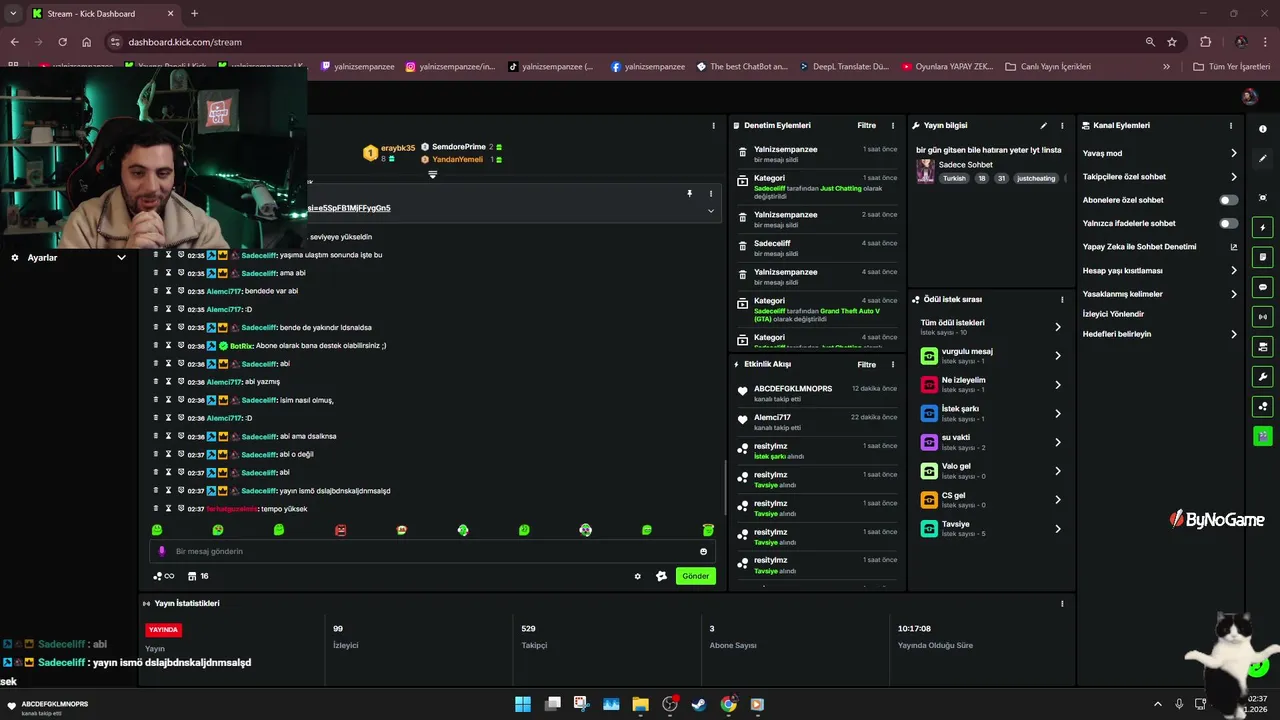The width and height of the screenshot is (1280, 720).
Task: Reload the dashboard page
Action: point(62,42)
